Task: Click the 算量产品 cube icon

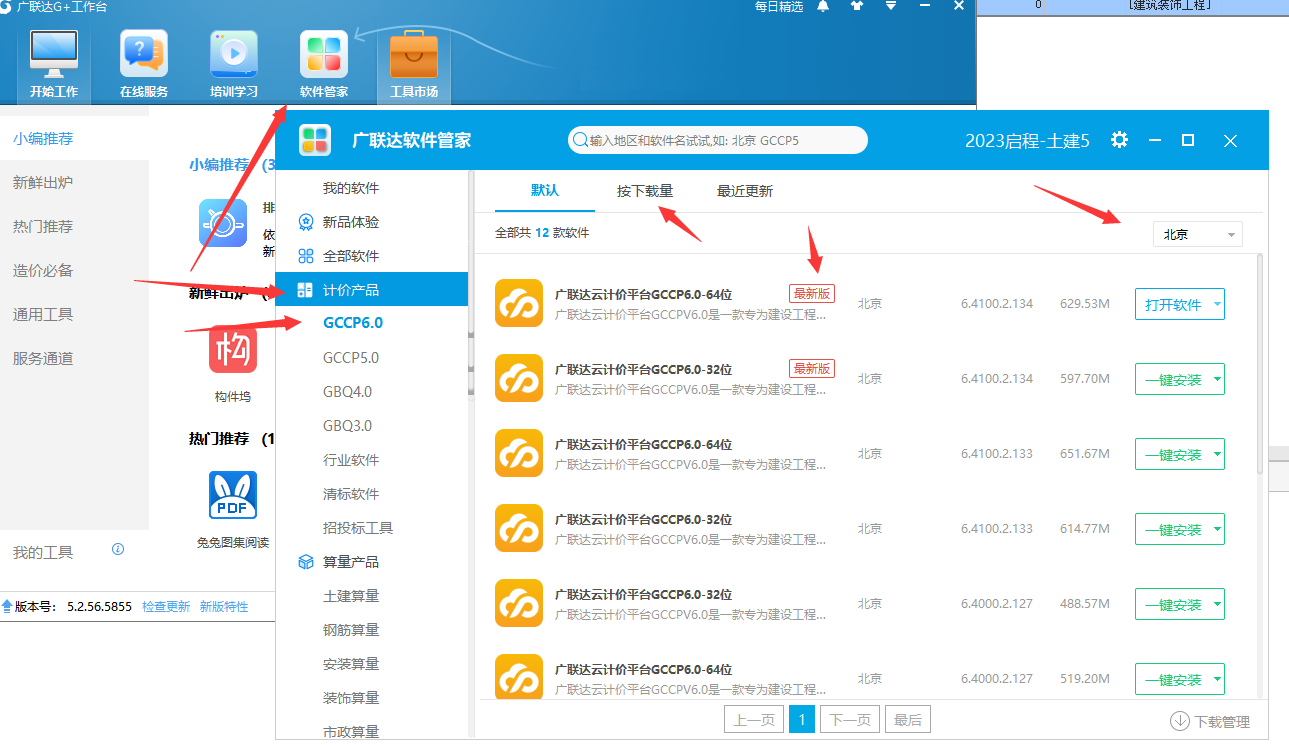Action: (x=306, y=562)
